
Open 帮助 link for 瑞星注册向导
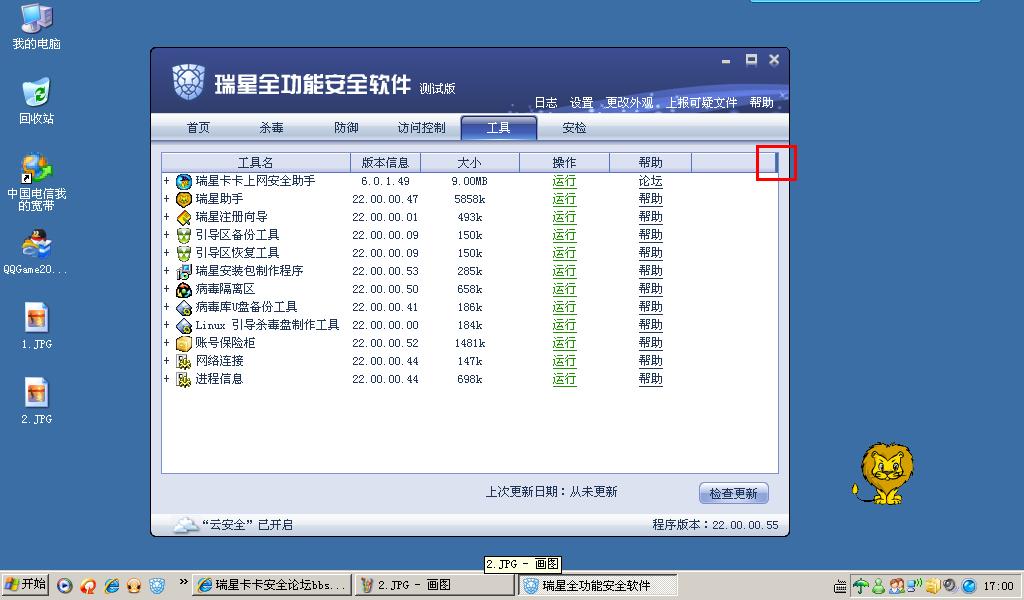click(x=650, y=217)
